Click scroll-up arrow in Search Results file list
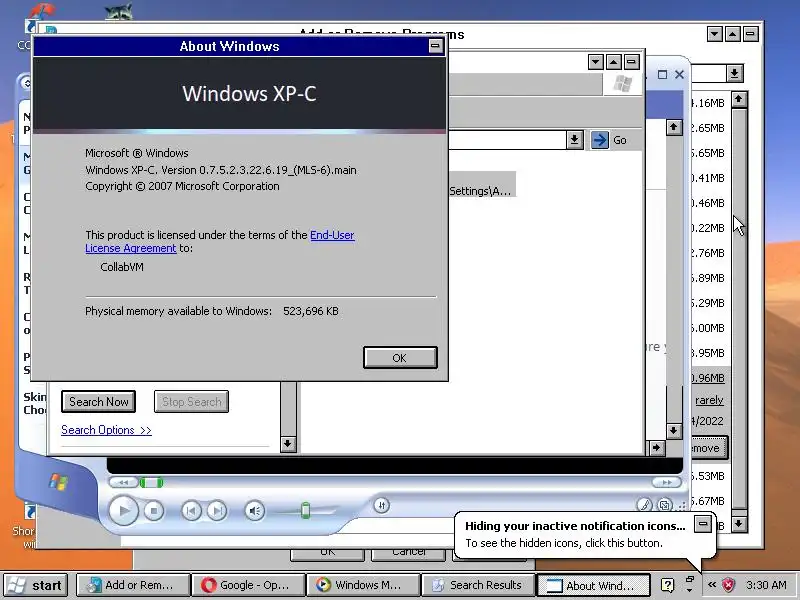Screen dimensions: 800x600 coord(673,127)
